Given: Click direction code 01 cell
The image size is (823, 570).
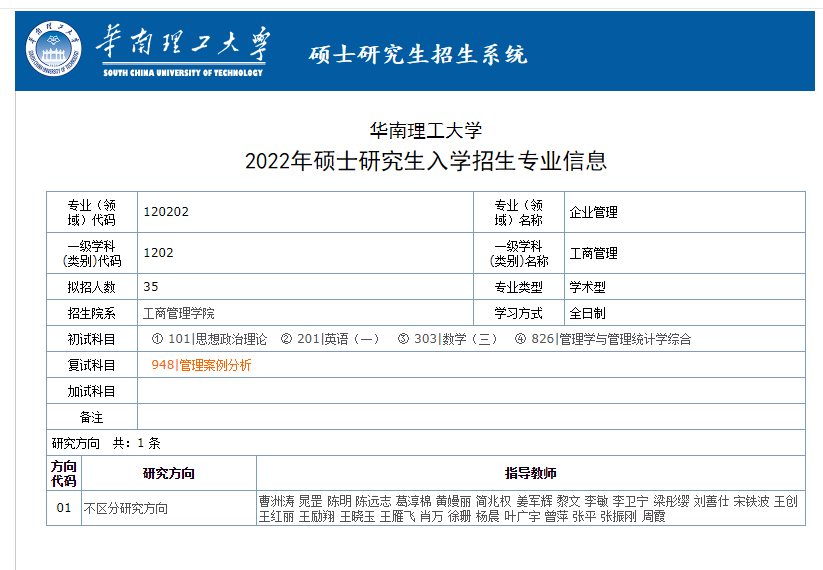Looking at the screenshot, I should (x=64, y=508).
